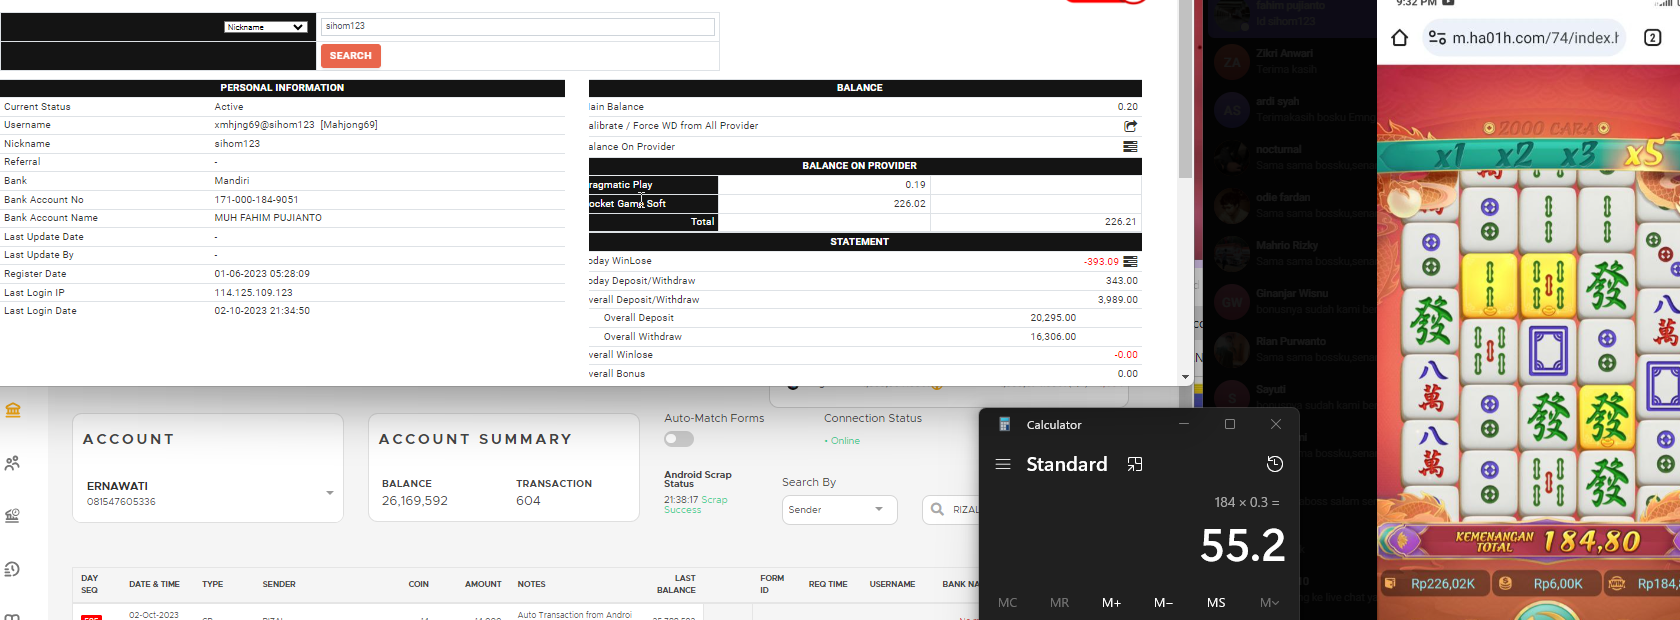Click the Force WD calibrate icon

(x=1130, y=126)
